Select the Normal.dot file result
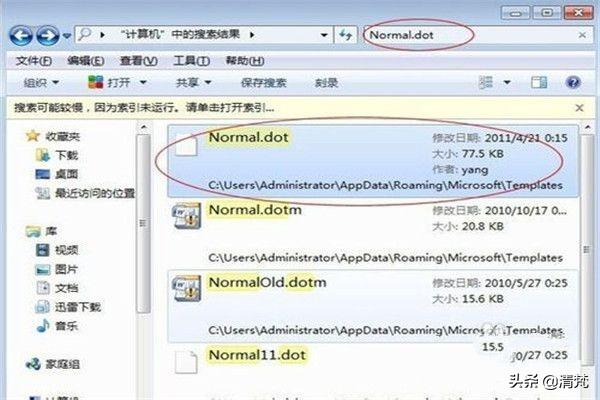The width and height of the screenshot is (600, 400). coord(373,161)
